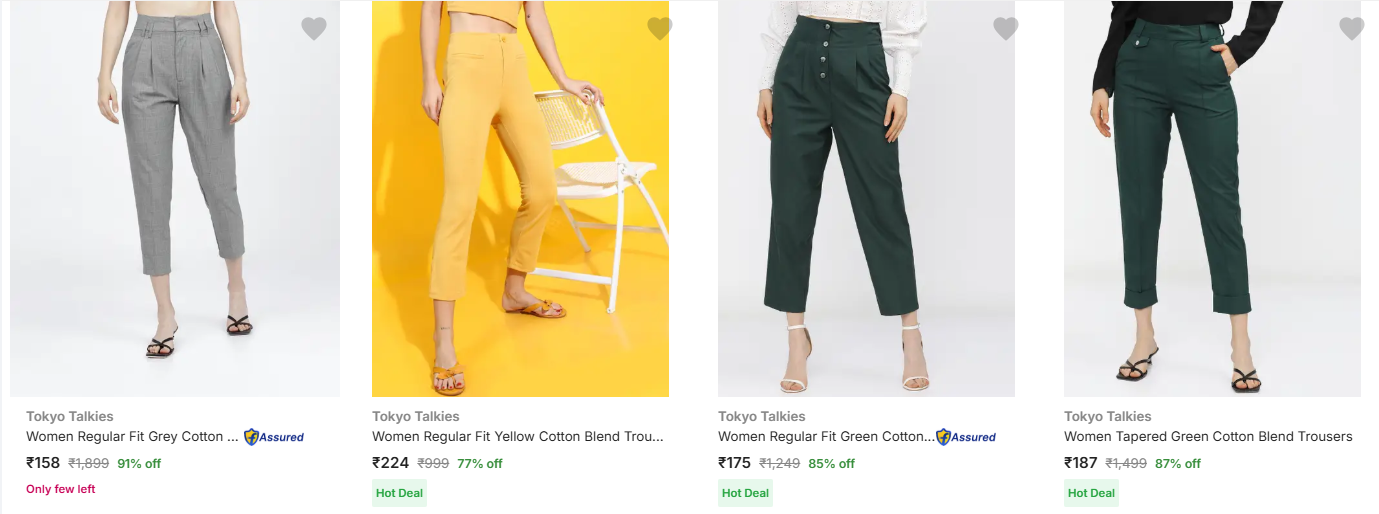Click the ₹158 price of grey trousers
1379x514 pixels.
click(x=43, y=463)
